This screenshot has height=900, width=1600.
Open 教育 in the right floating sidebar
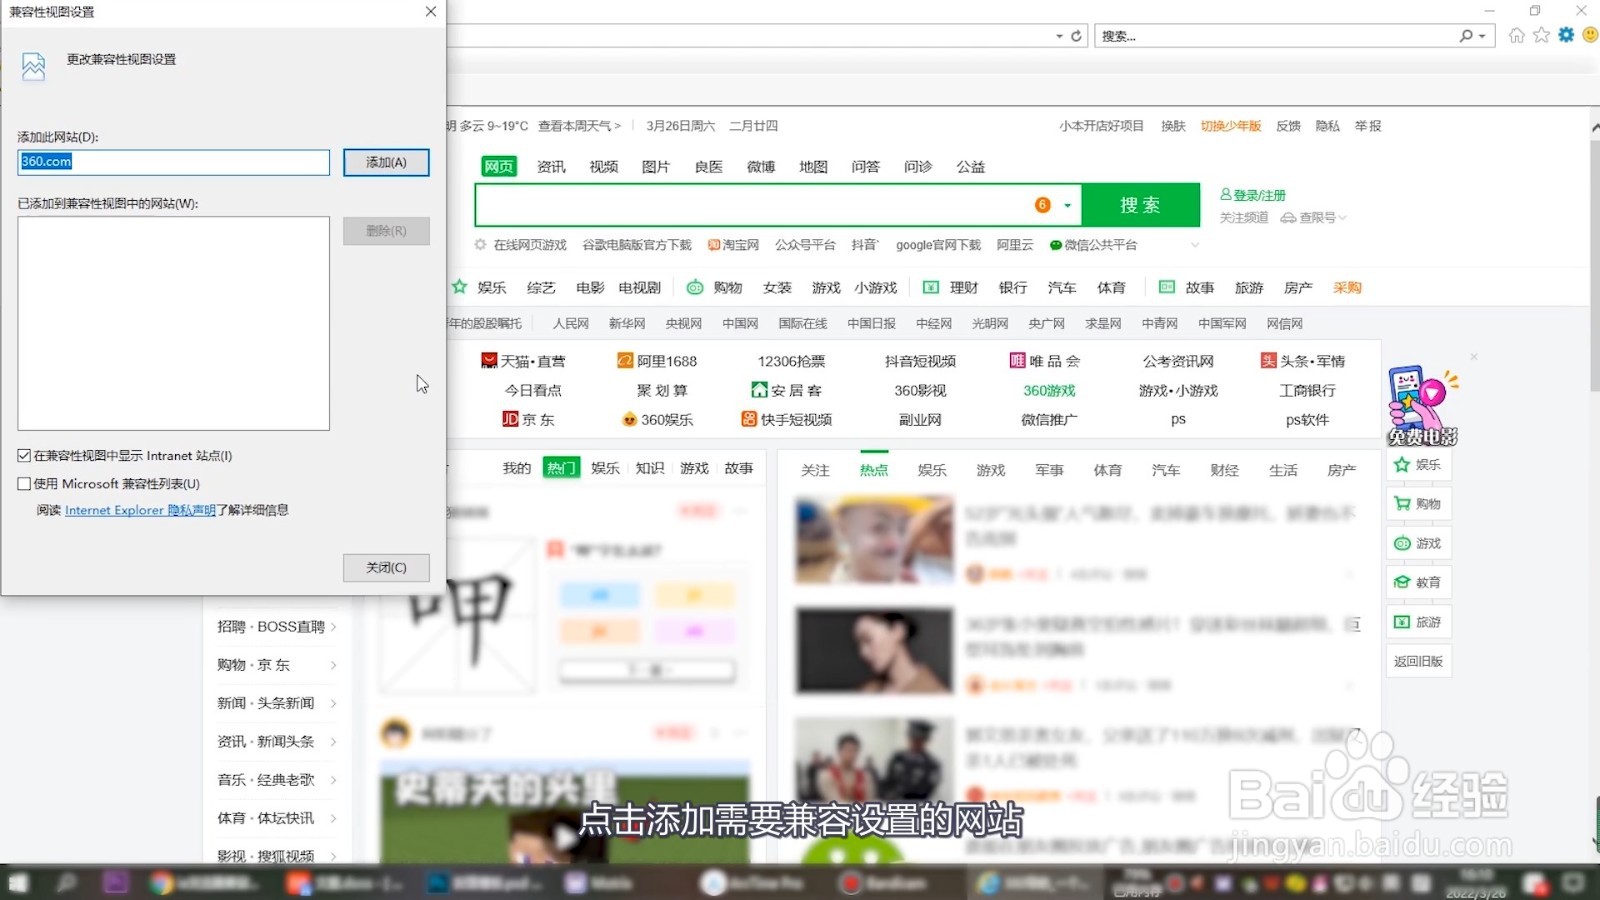click(x=1418, y=582)
